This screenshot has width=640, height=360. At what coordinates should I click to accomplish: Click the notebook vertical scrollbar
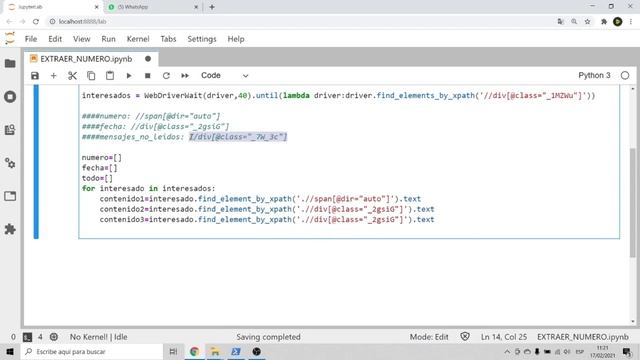click(633, 203)
